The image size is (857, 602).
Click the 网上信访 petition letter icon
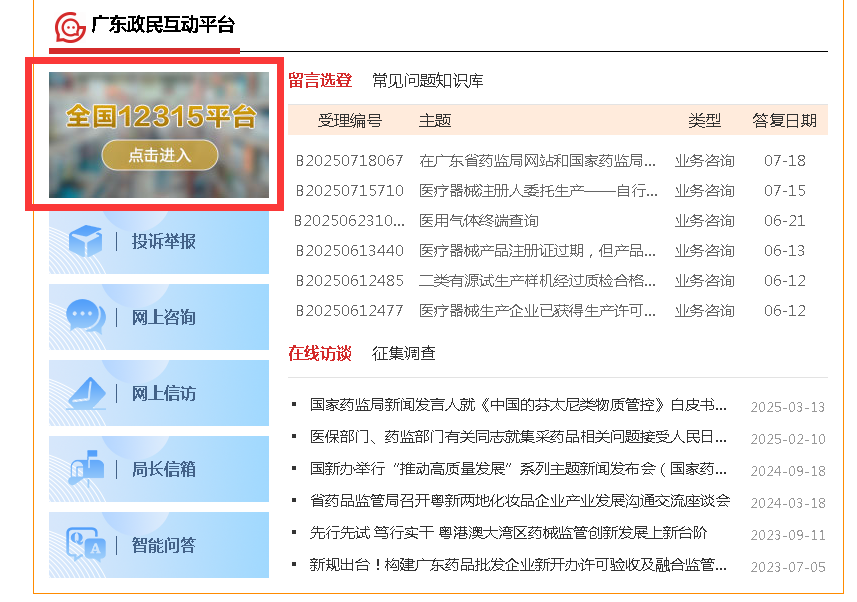pos(87,393)
